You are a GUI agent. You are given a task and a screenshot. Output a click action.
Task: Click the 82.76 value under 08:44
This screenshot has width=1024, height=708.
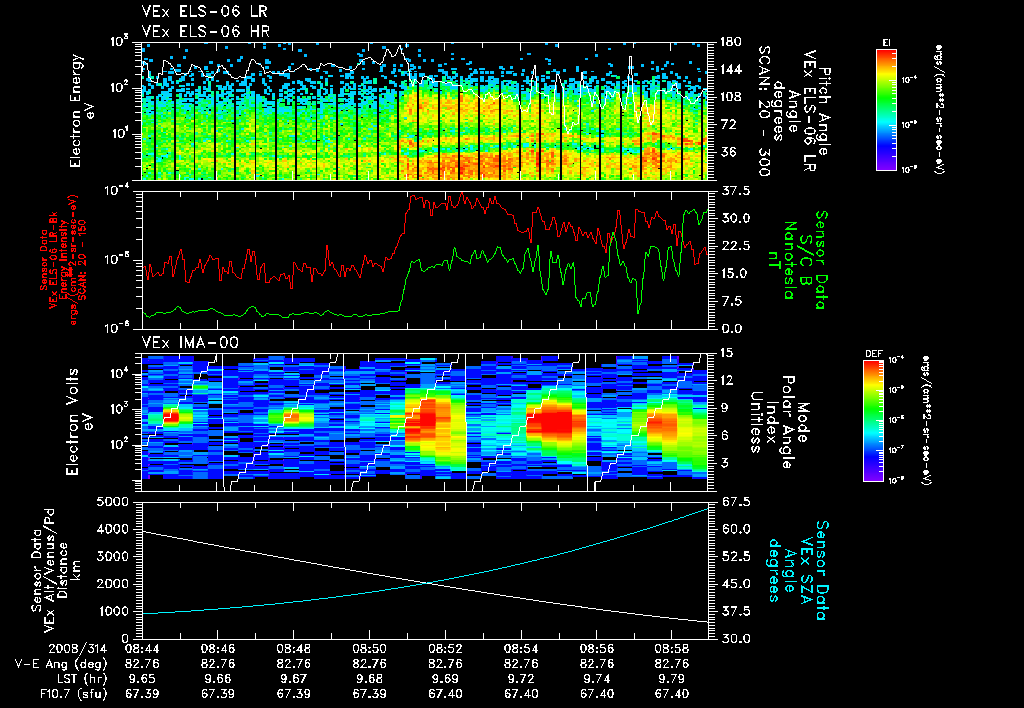(x=142, y=664)
